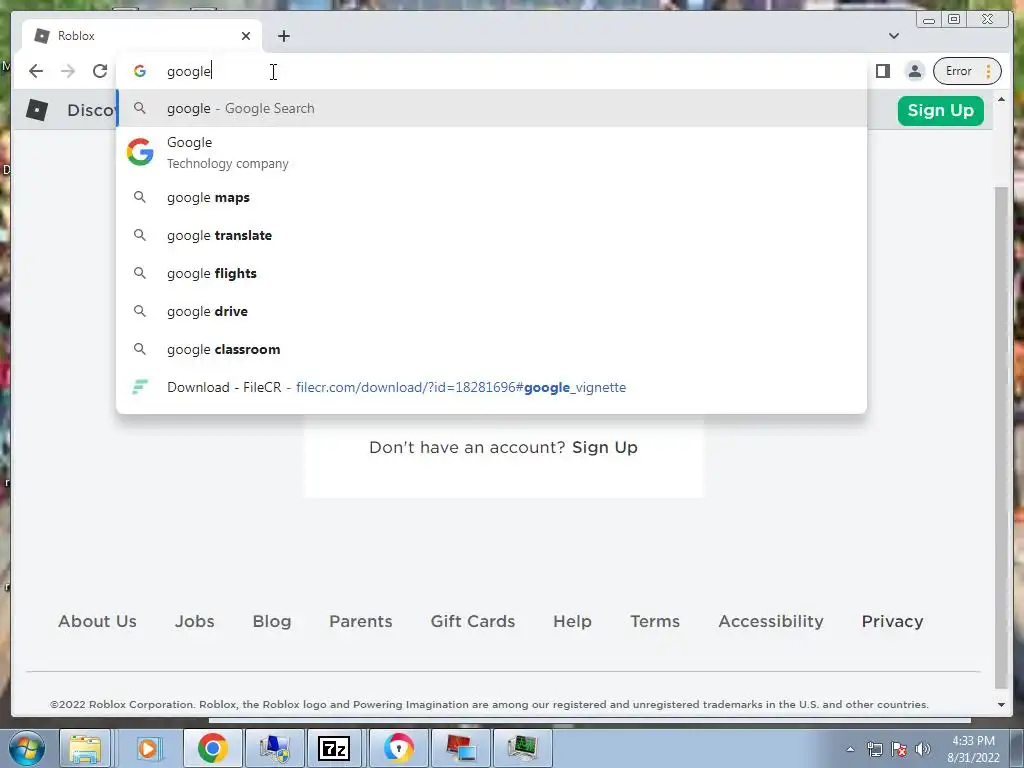Click the colorful Google logo in suggestions
Image resolution: width=1024 pixels, height=768 pixels.
point(140,152)
